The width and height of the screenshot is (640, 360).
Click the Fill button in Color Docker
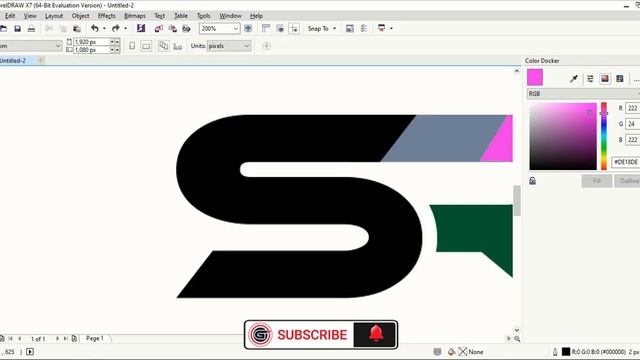(x=596, y=181)
